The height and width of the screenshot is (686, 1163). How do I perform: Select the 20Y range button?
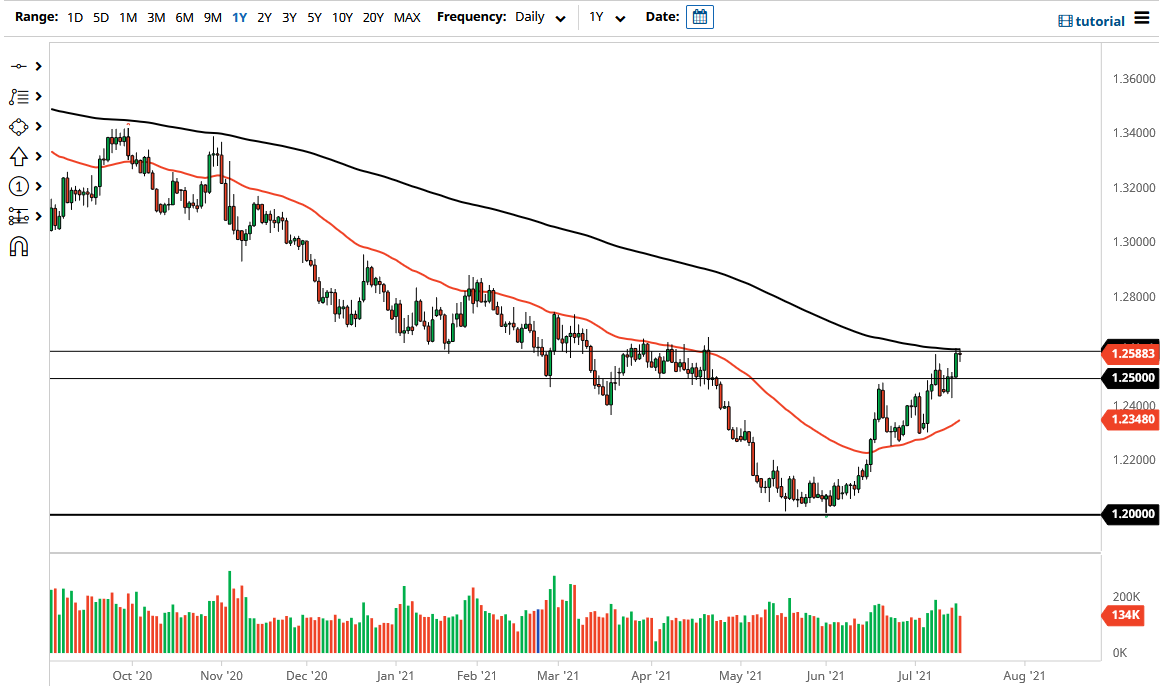pyautogui.click(x=373, y=17)
